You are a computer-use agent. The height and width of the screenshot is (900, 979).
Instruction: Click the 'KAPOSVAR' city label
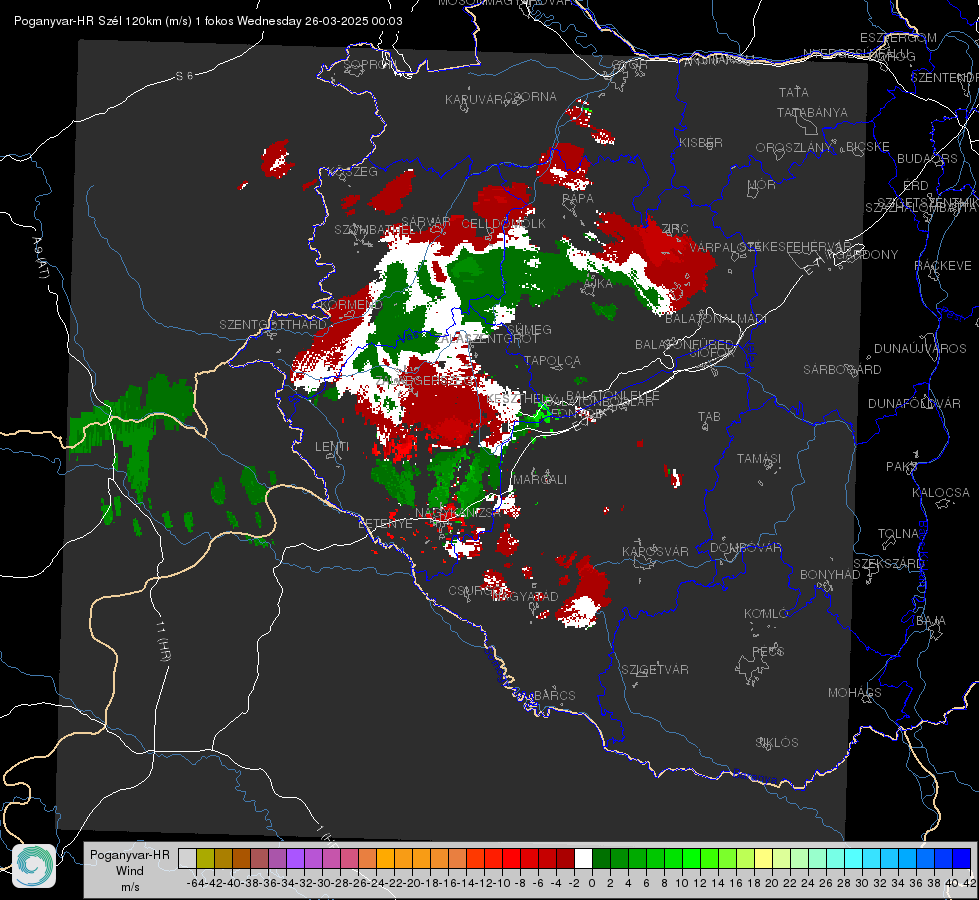[x=655, y=551]
